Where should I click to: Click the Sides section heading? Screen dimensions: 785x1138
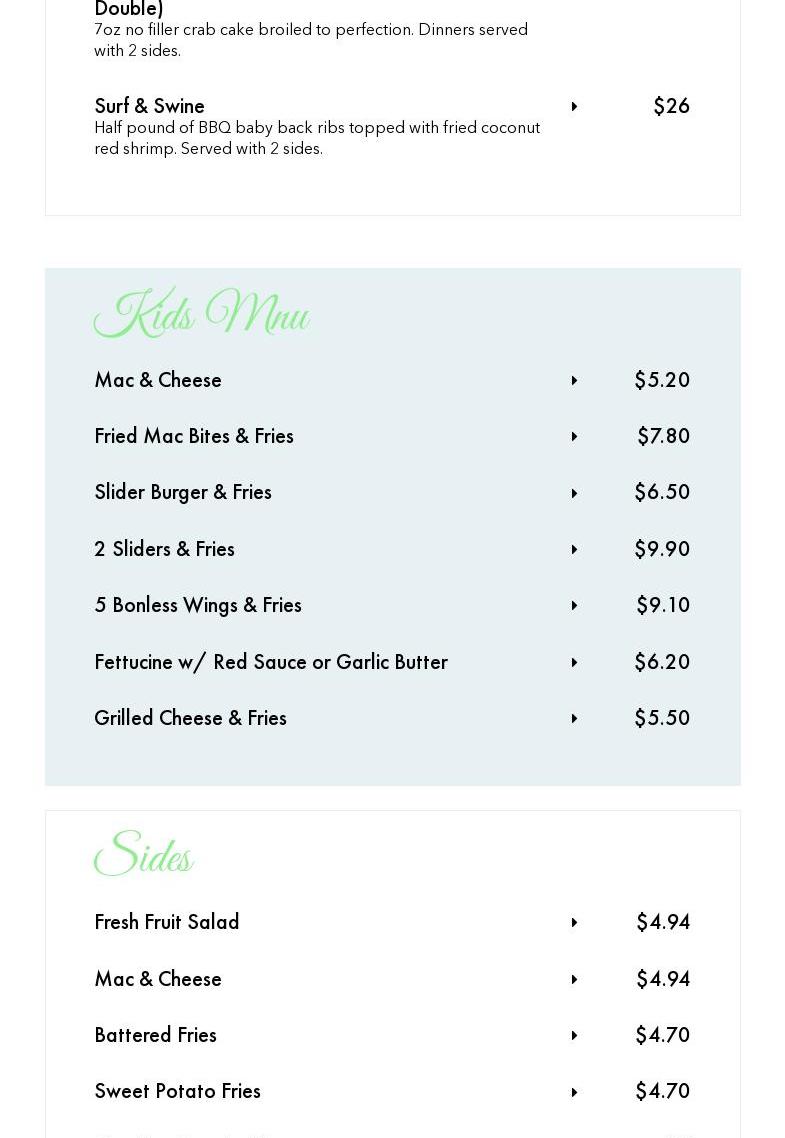point(143,856)
